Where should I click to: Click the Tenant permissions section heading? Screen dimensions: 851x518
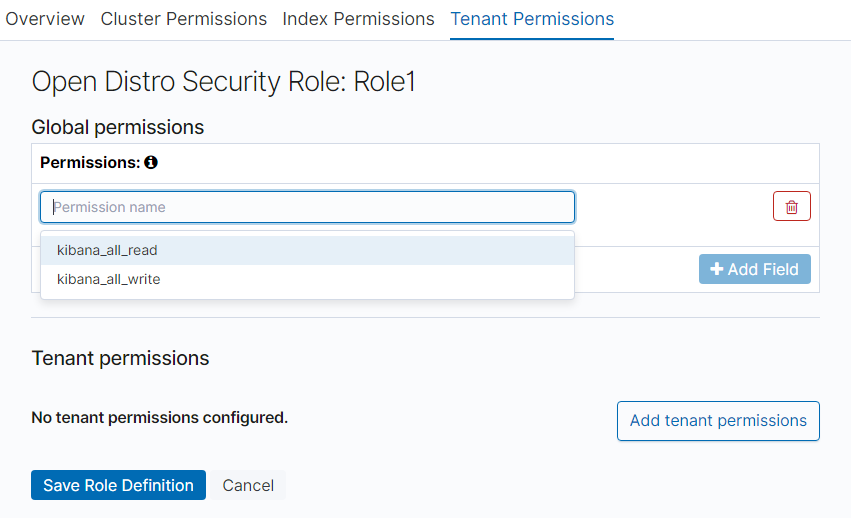[x=120, y=358]
